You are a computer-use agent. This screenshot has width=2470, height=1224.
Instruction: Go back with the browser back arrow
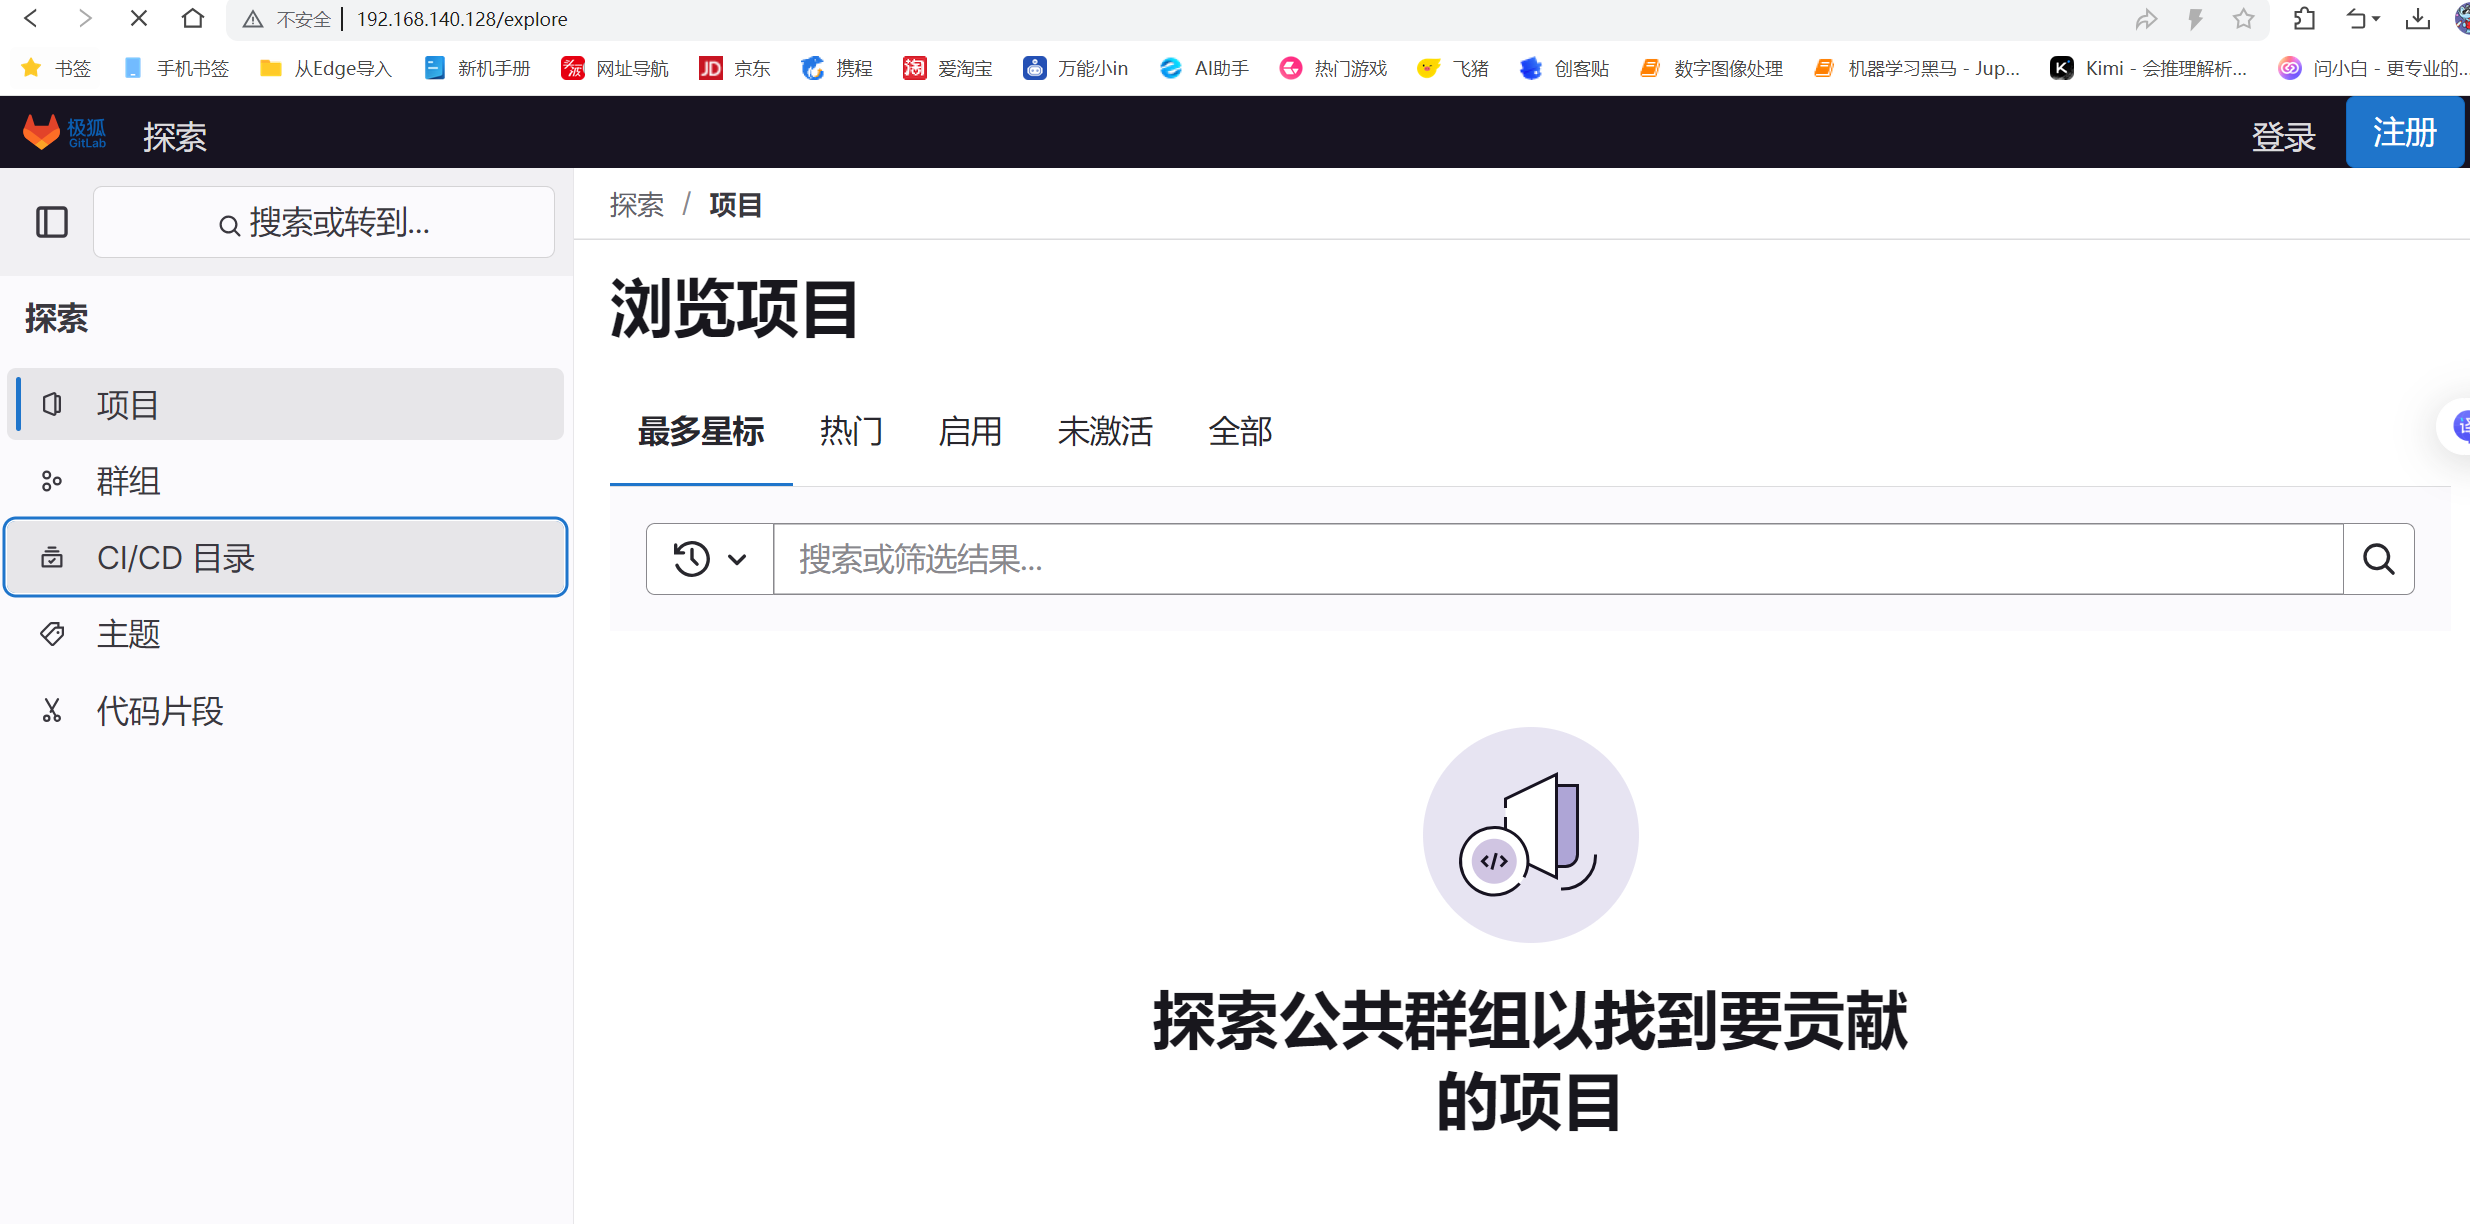[x=31, y=18]
